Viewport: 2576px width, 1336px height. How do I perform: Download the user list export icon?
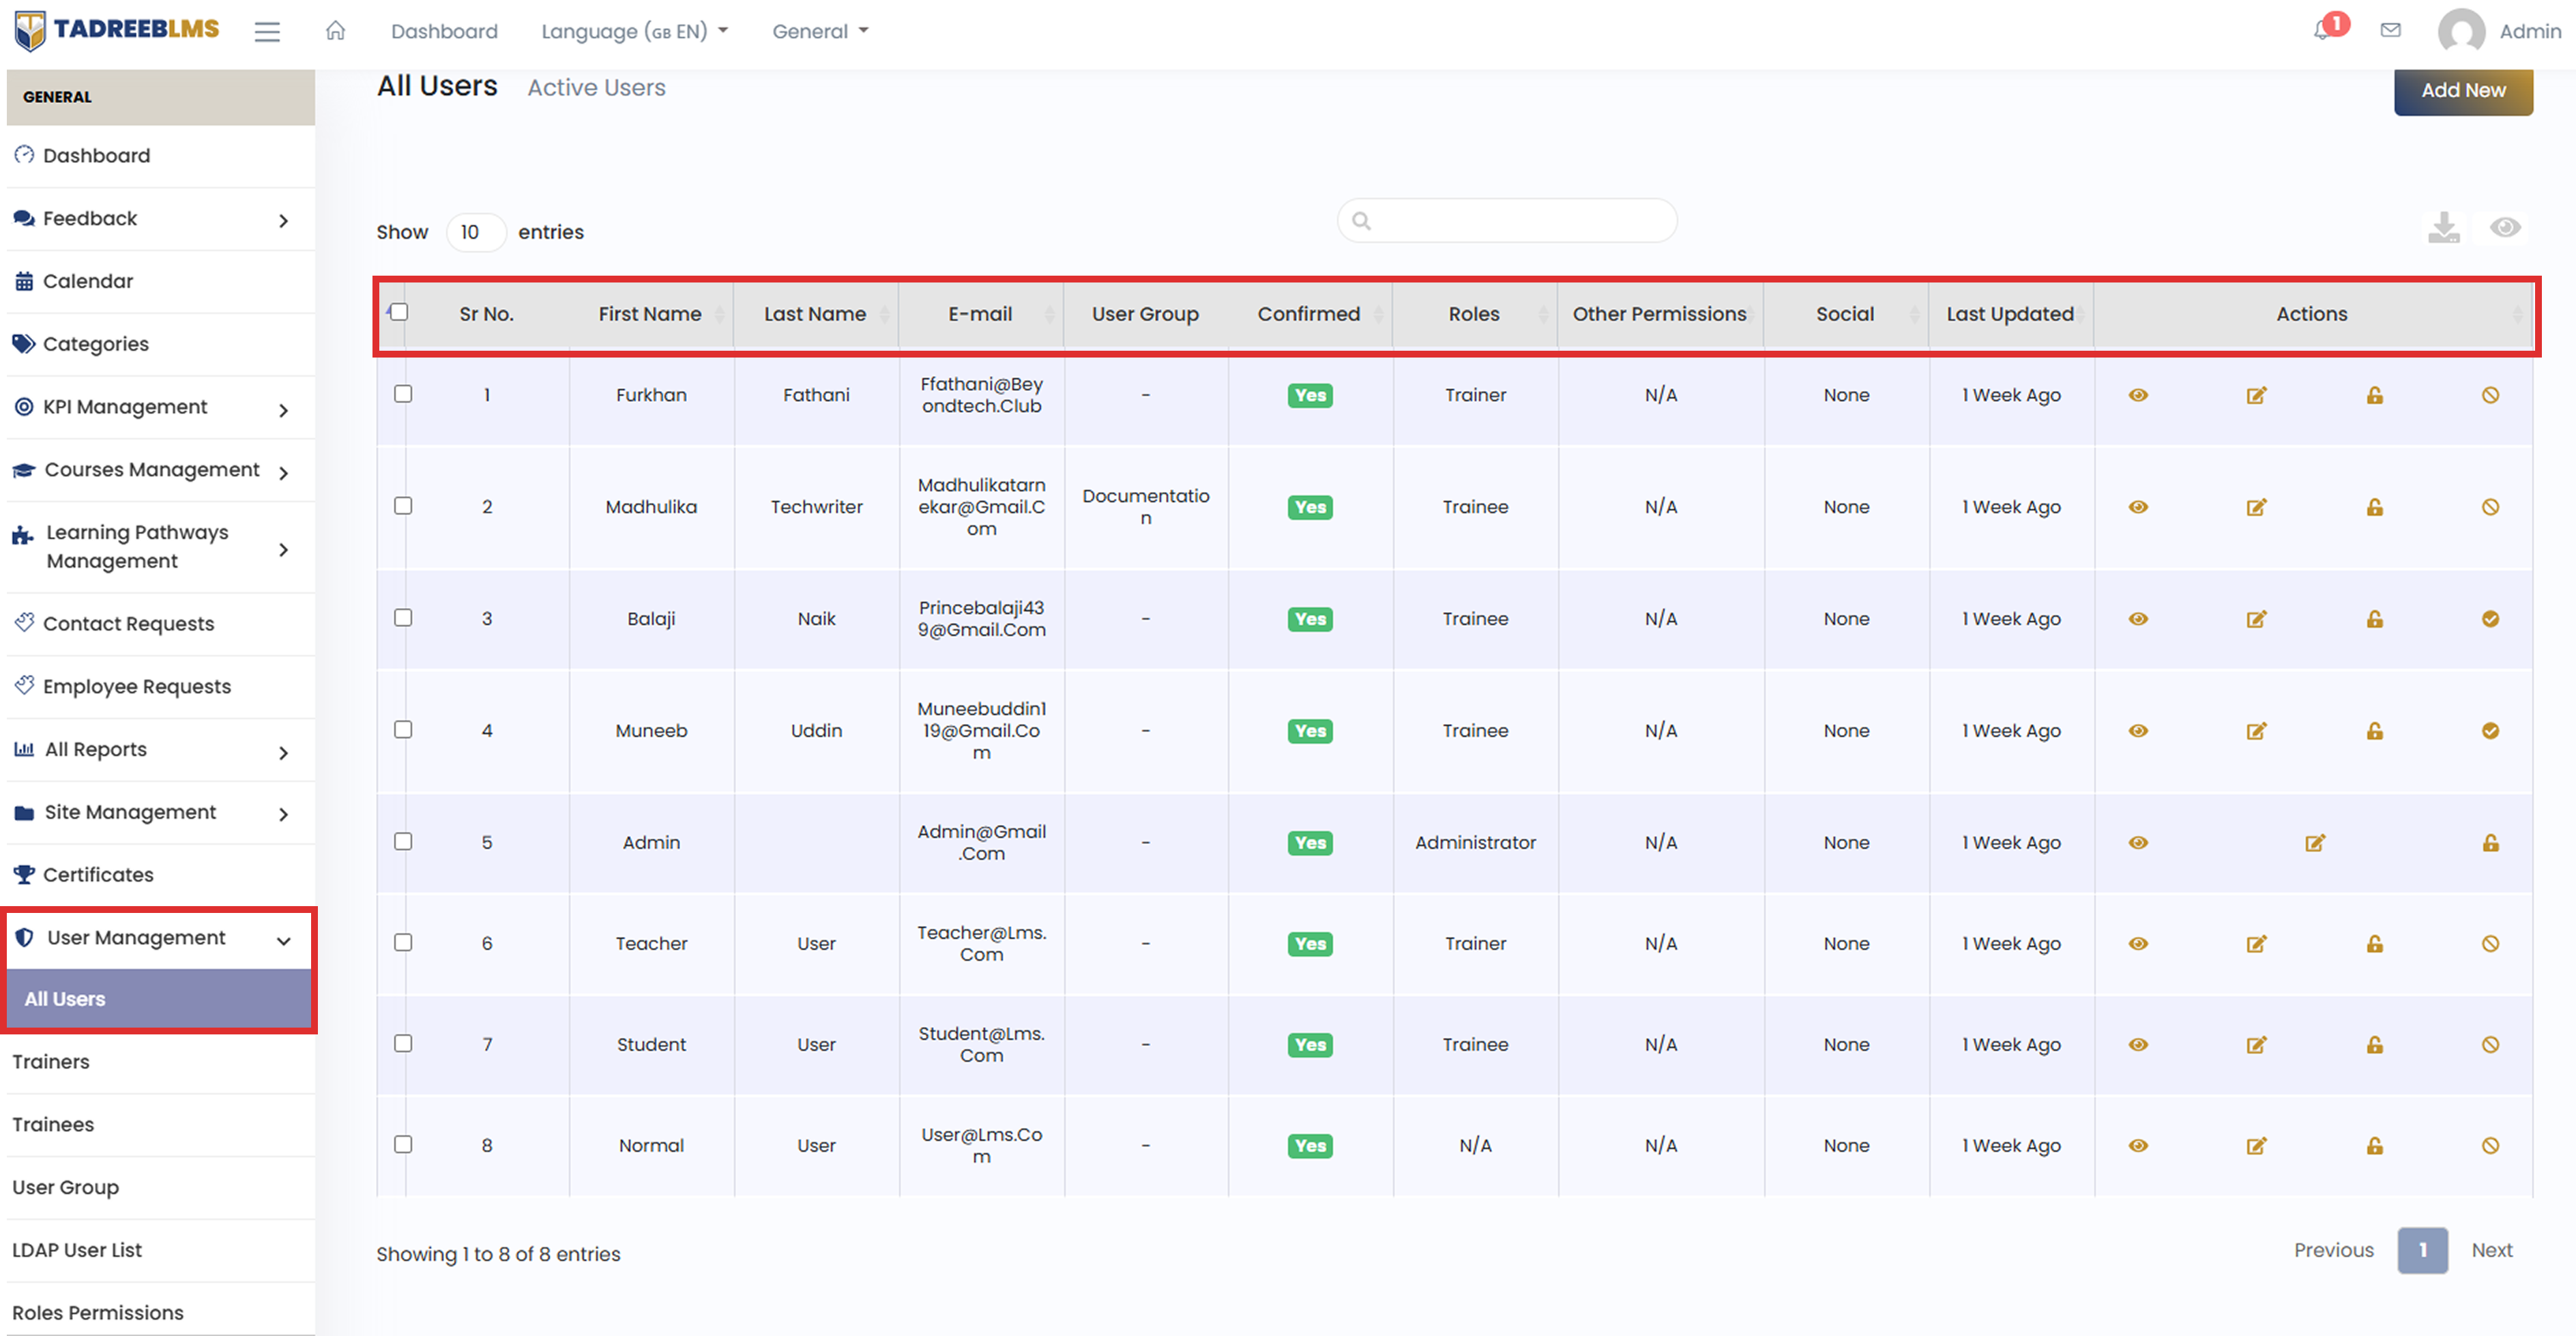[2444, 227]
